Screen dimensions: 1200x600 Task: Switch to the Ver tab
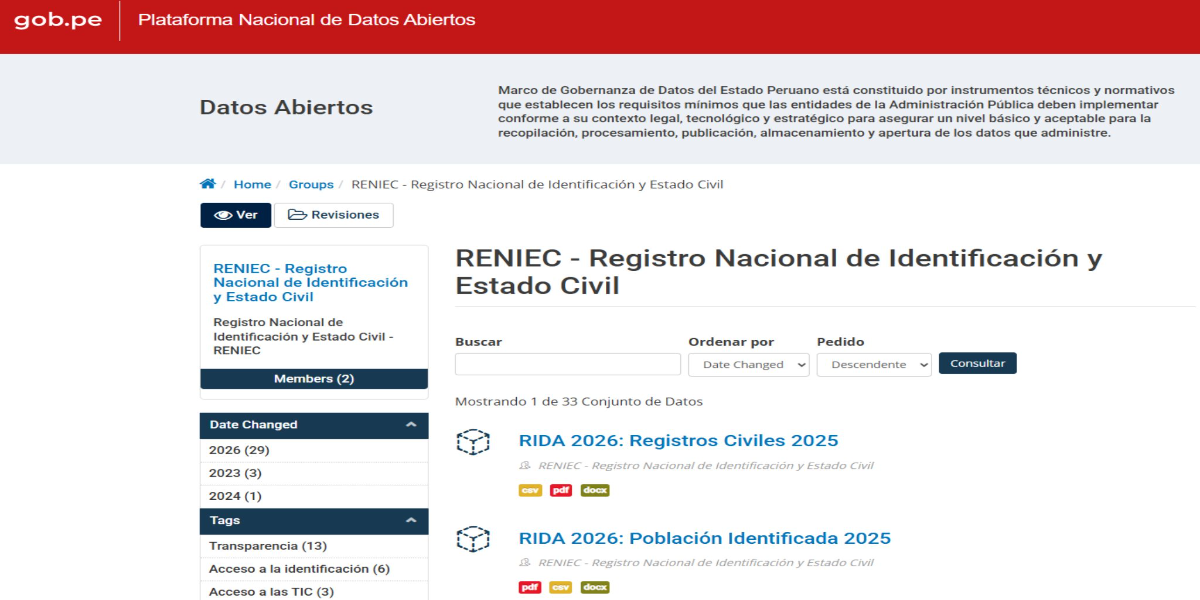click(236, 215)
